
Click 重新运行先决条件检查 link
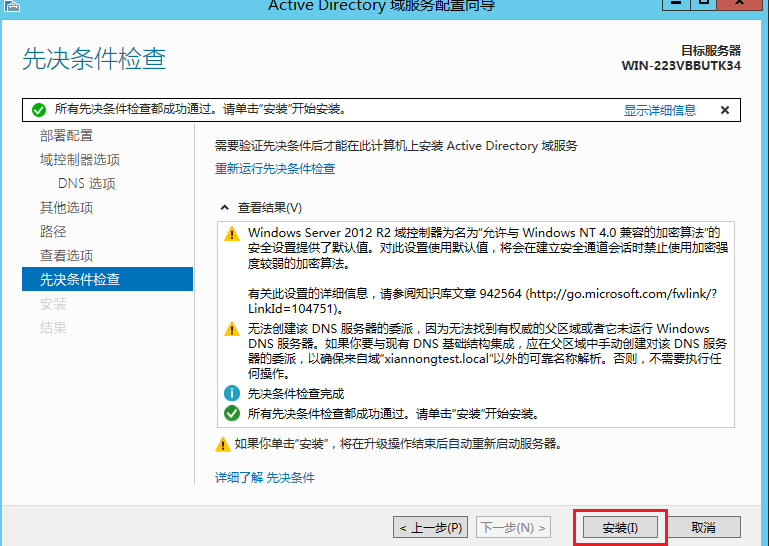[x=275, y=169]
